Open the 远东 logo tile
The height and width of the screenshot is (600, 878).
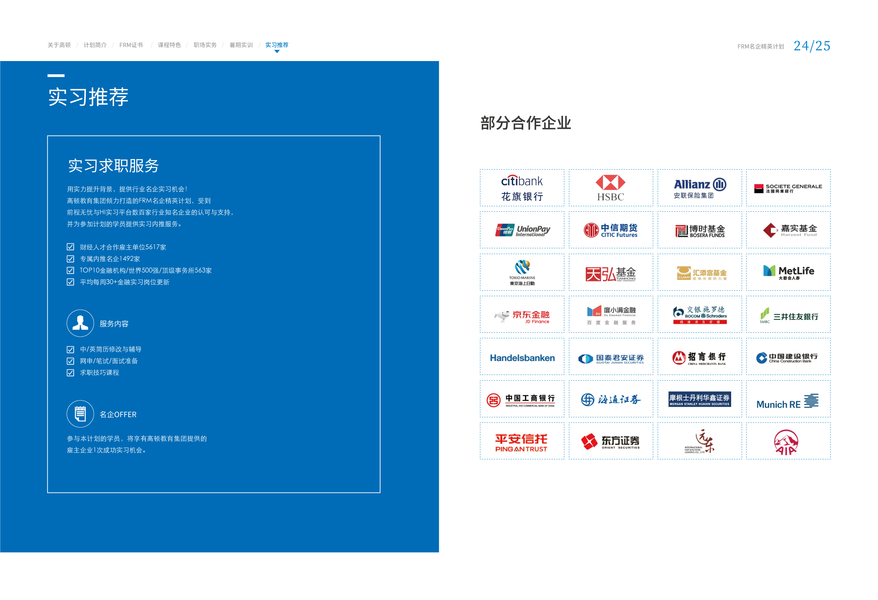[x=699, y=442]
